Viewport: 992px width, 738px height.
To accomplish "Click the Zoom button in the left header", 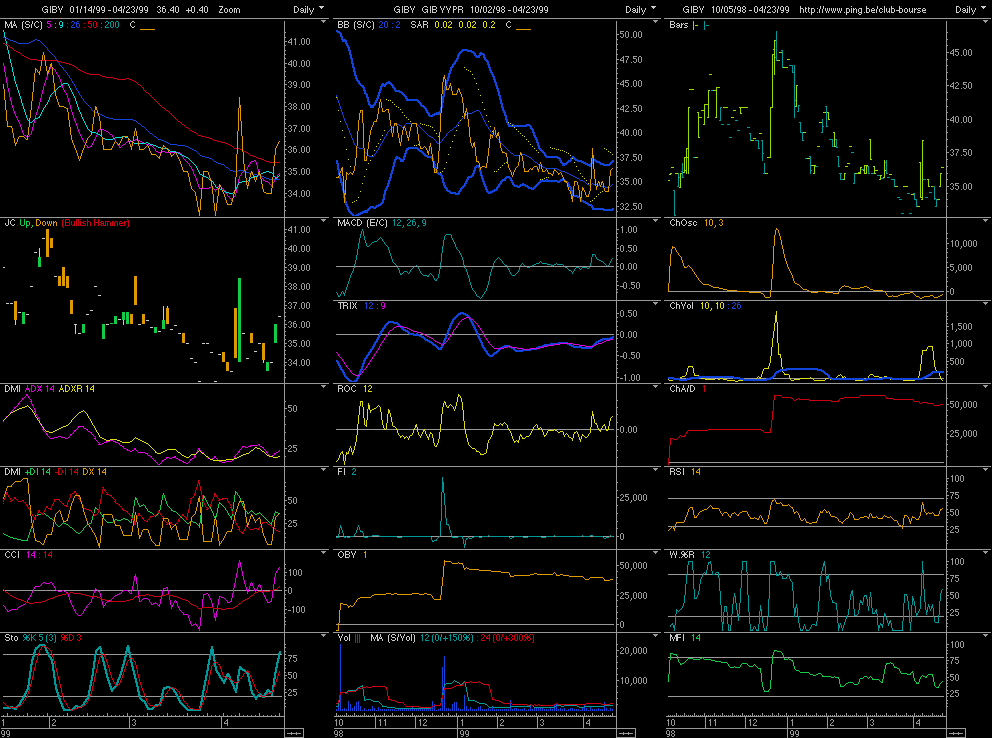I will tap(229, 9).
